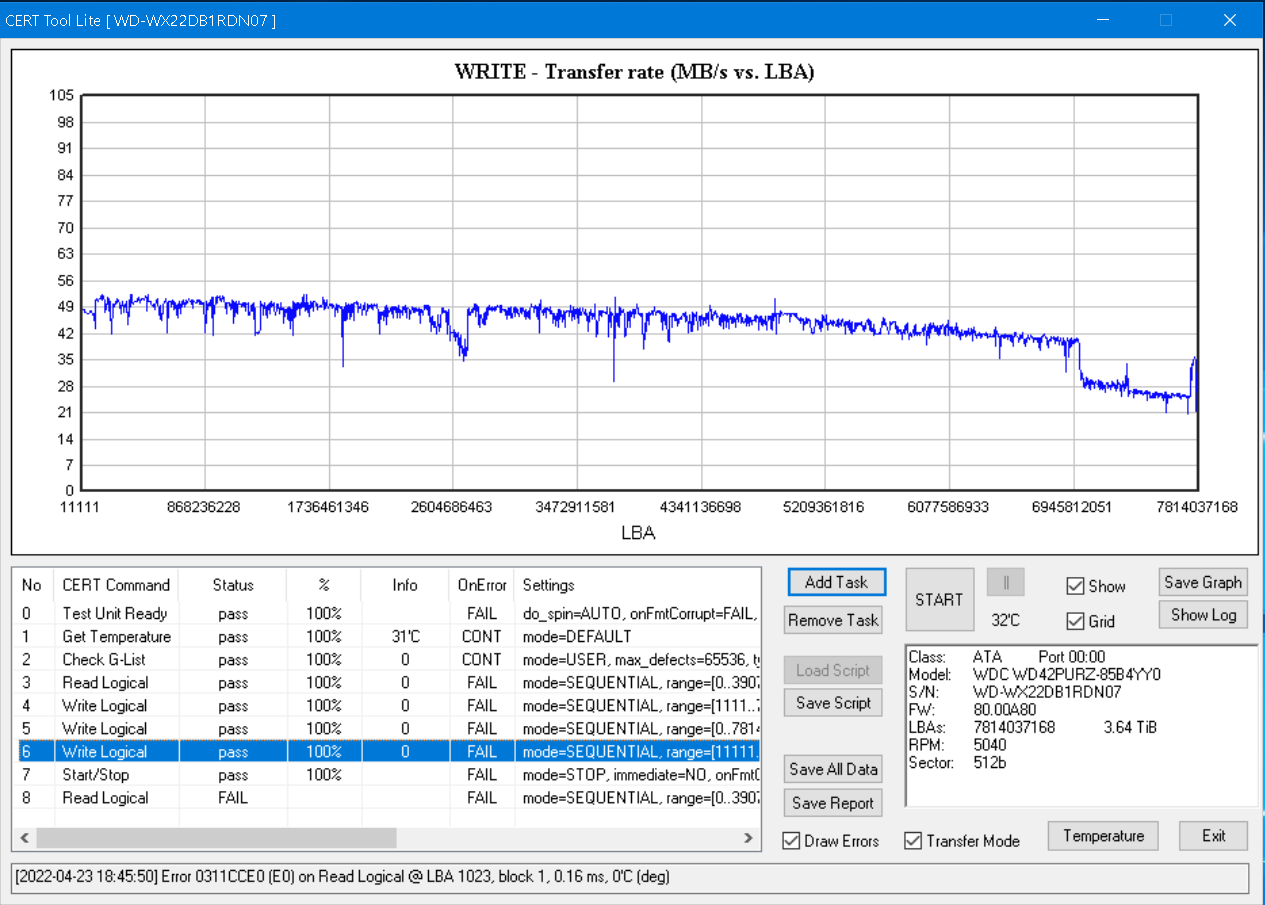Uncheck the Draw Errors option
Image resolution: width=1265 pixels, height=905 pixels.
tap(792, 840)
